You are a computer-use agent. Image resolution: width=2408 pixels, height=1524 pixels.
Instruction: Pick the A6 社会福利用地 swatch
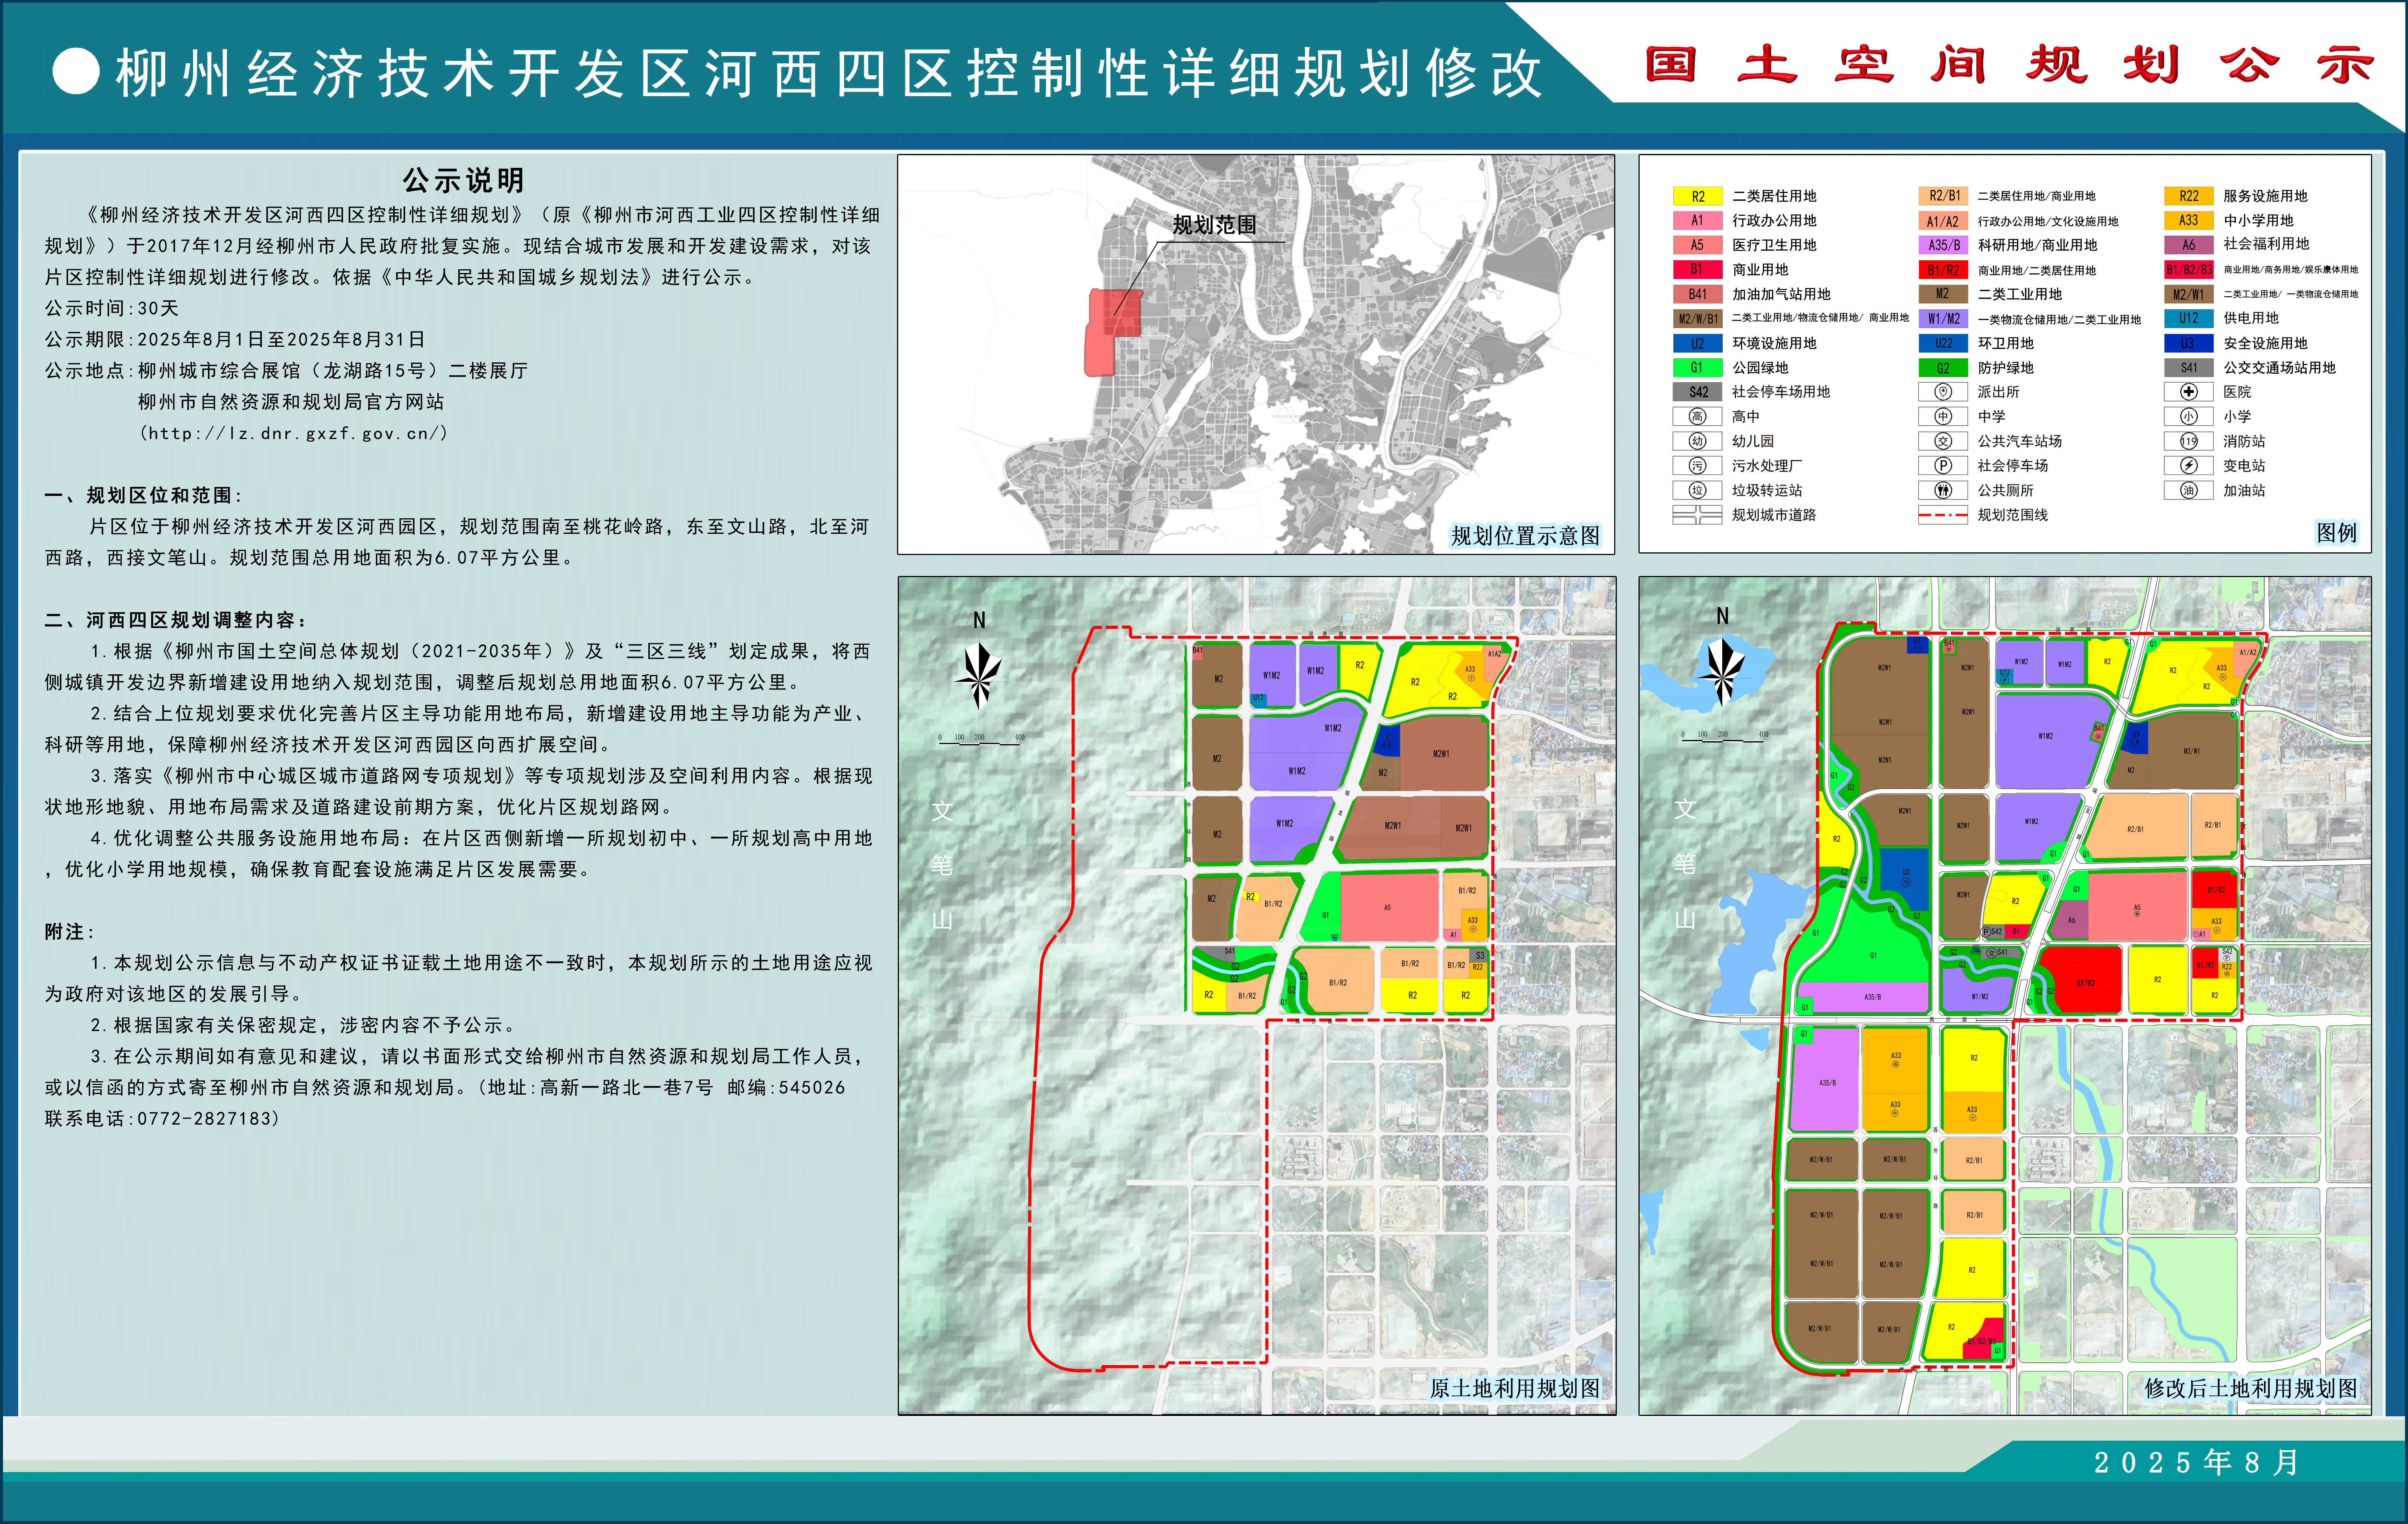click(x=2189, y=245)
